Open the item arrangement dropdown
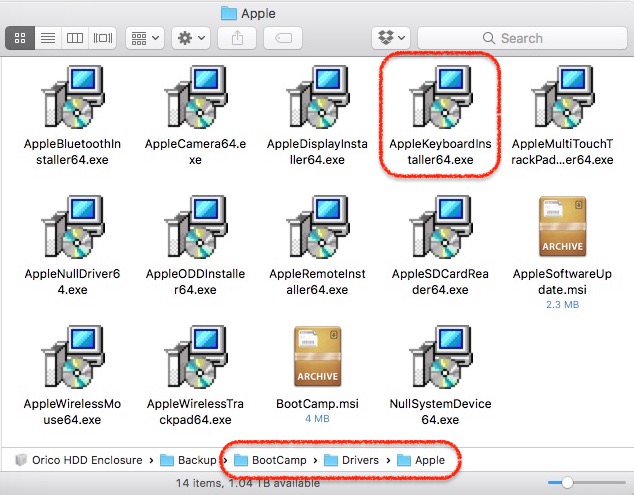This screenshot has height=495, width=634. pyautogui.click(x=145, y=38)
